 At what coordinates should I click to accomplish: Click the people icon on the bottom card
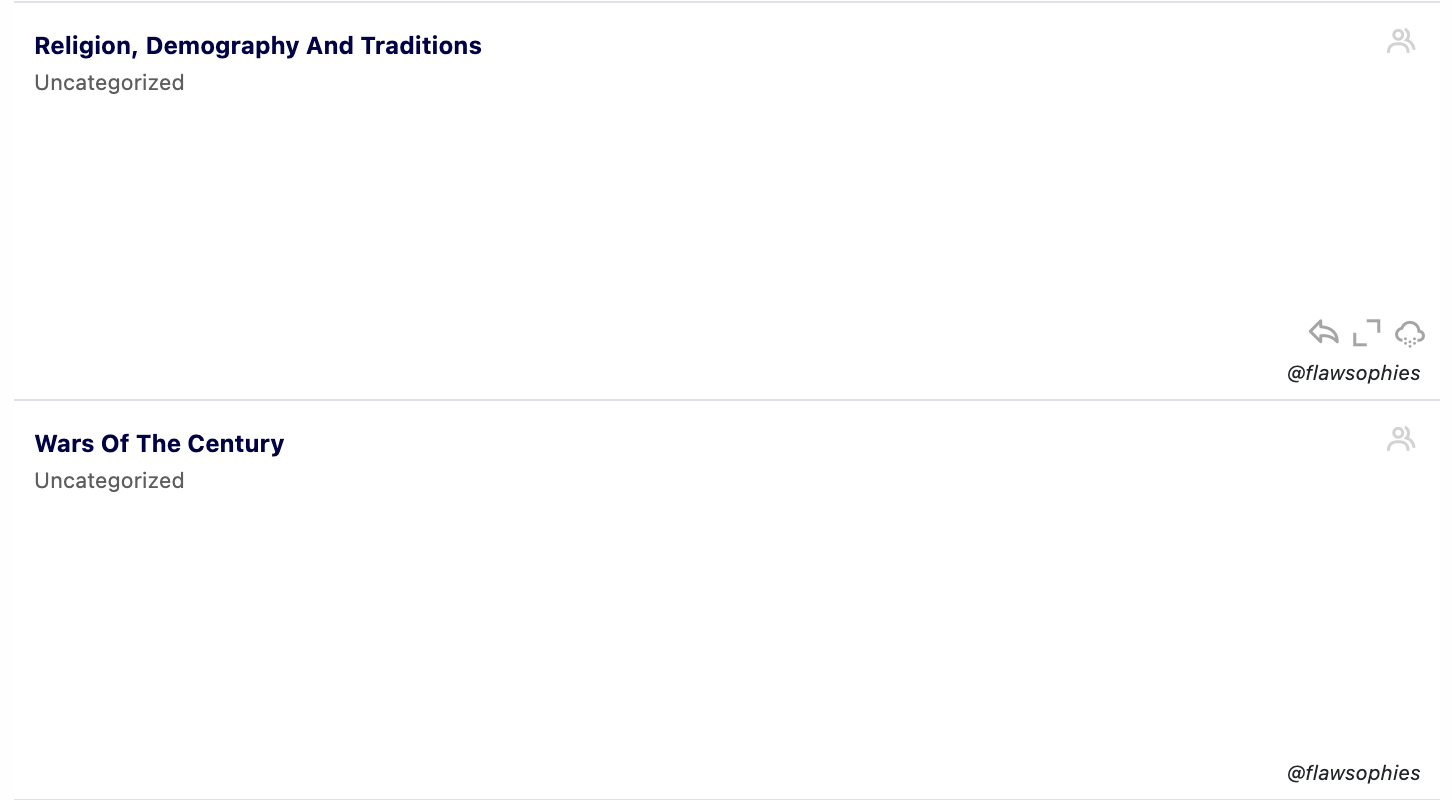coord(1401,439)
